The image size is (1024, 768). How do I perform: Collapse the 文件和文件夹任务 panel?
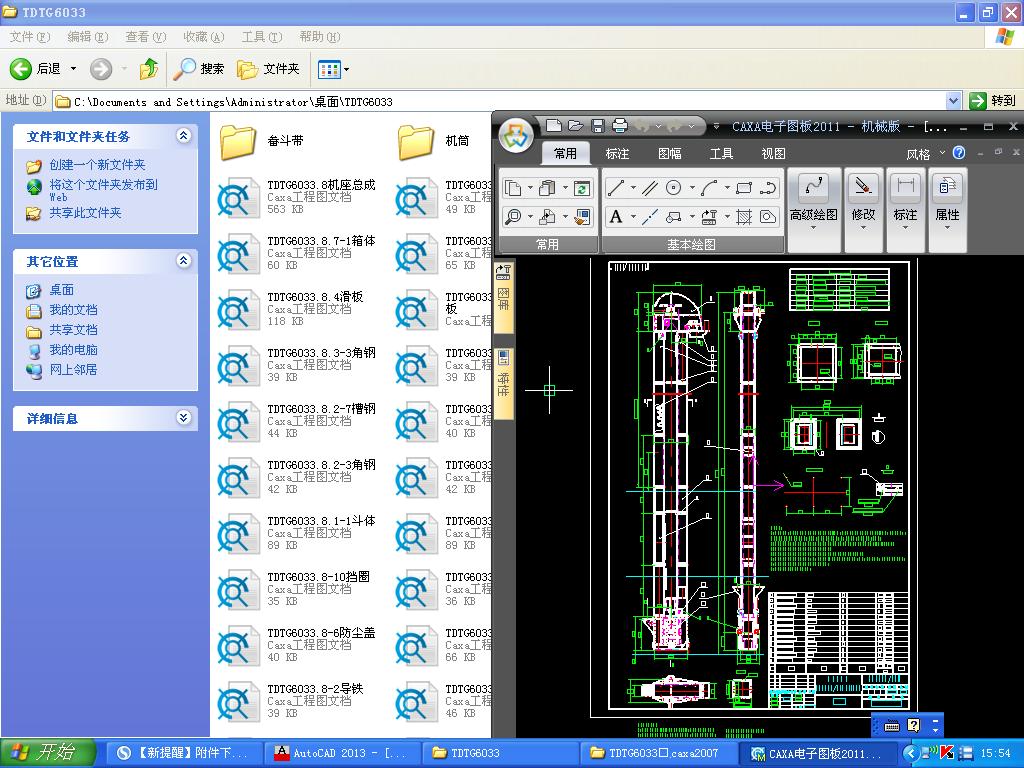183,136
